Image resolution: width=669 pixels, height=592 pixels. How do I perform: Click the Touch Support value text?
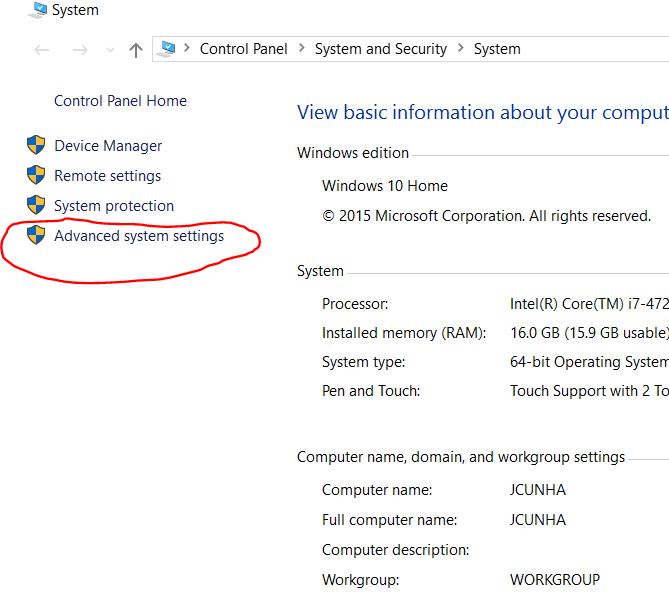click(589, 391)
